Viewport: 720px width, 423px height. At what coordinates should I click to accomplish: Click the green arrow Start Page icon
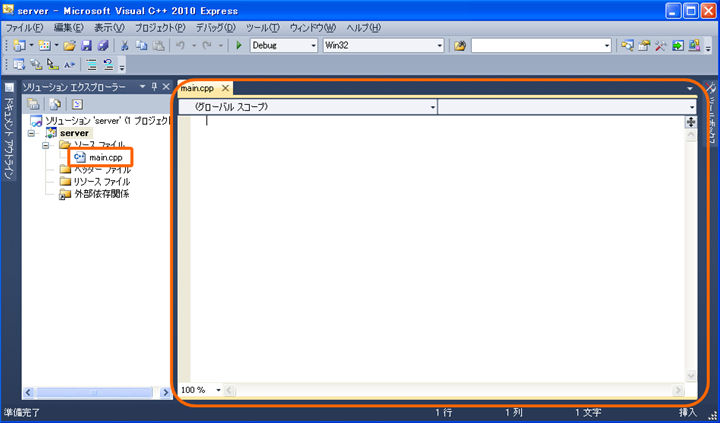pyautogui.click(x=678, y=45)
